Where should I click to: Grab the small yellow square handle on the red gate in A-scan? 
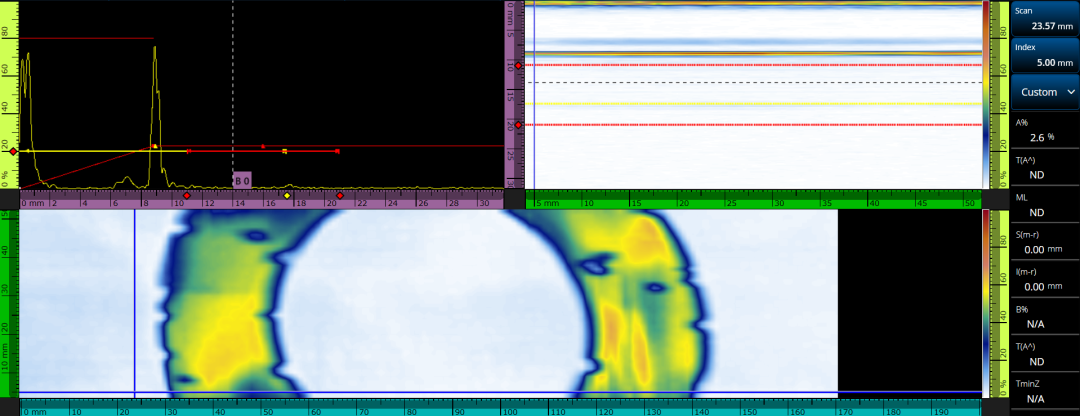tap(284, 151)
